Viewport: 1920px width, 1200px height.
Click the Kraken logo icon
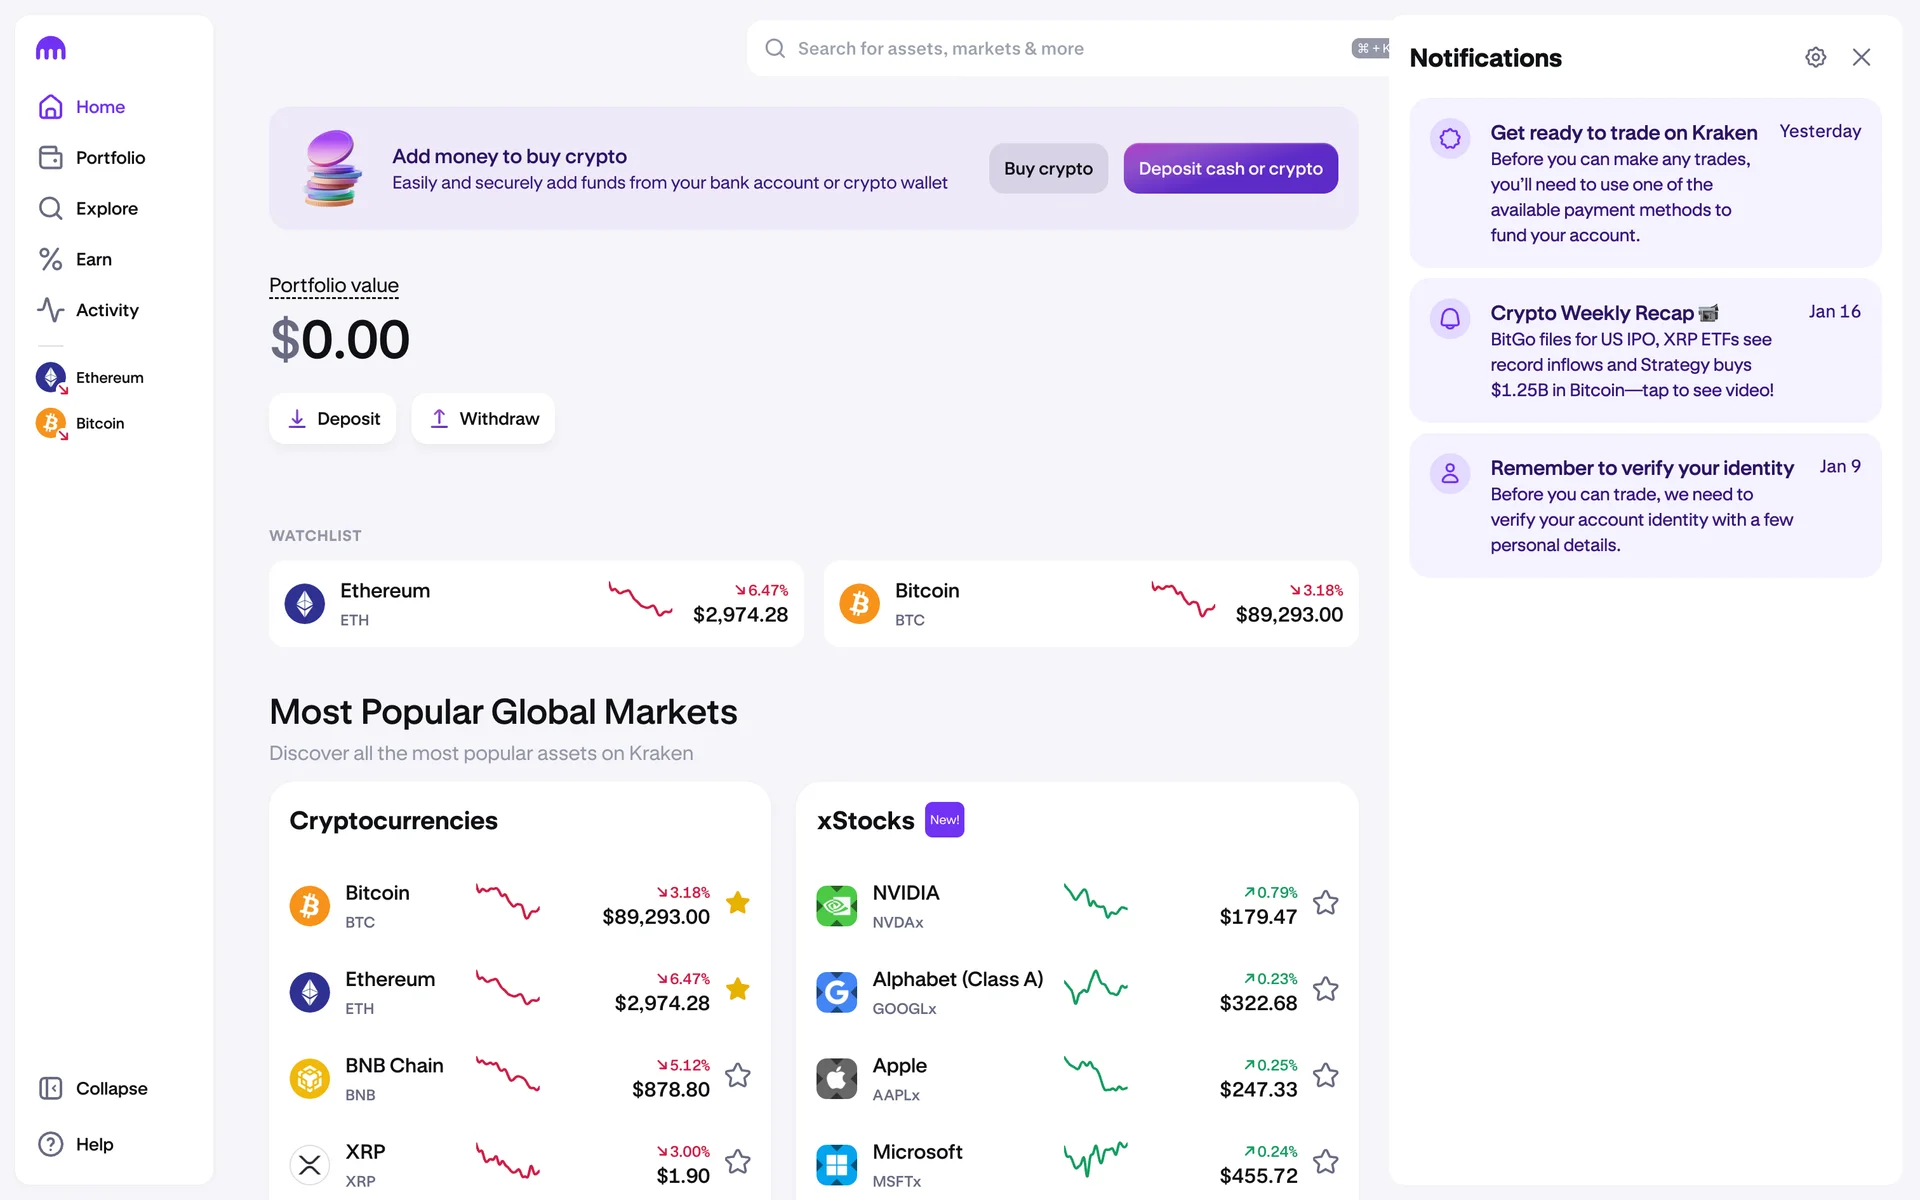51,48
